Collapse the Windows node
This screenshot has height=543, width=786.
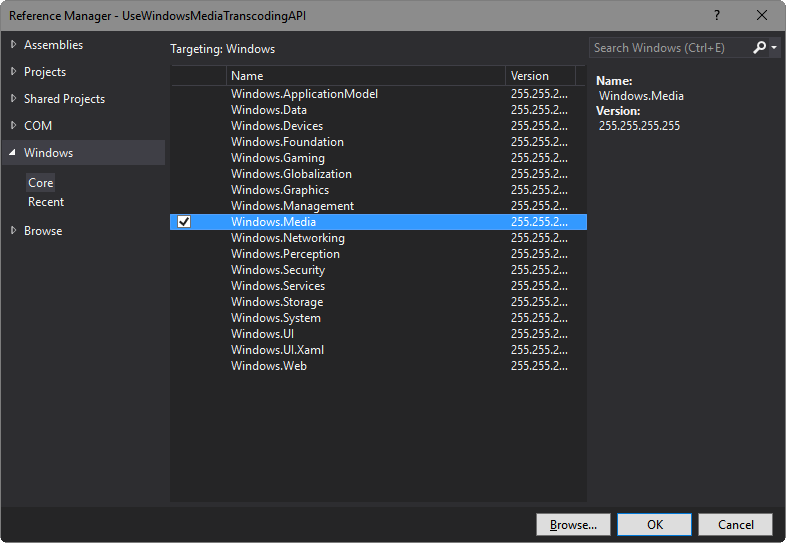click(x=13, y=152)
